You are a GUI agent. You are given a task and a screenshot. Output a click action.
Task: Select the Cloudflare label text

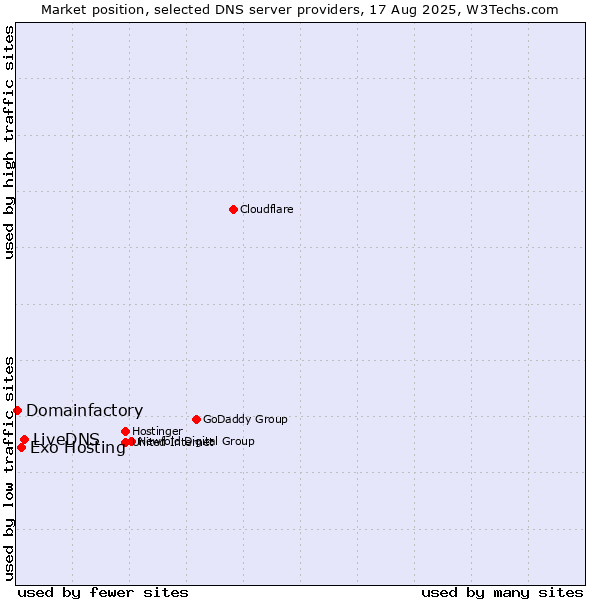point(267,209)
